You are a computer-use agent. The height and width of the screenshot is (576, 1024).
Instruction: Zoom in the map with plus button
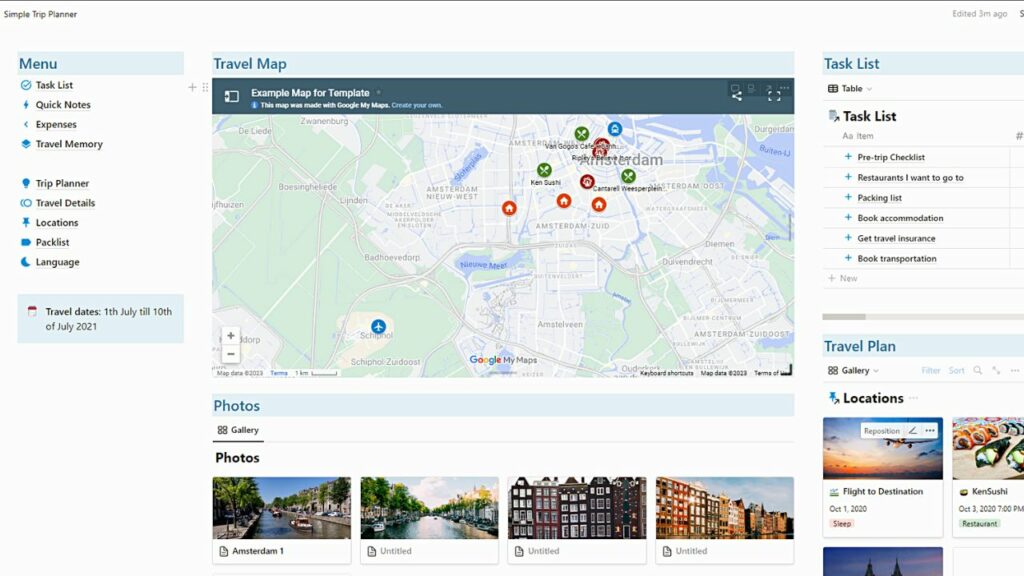pyautogui.click(x=231, y=336)
